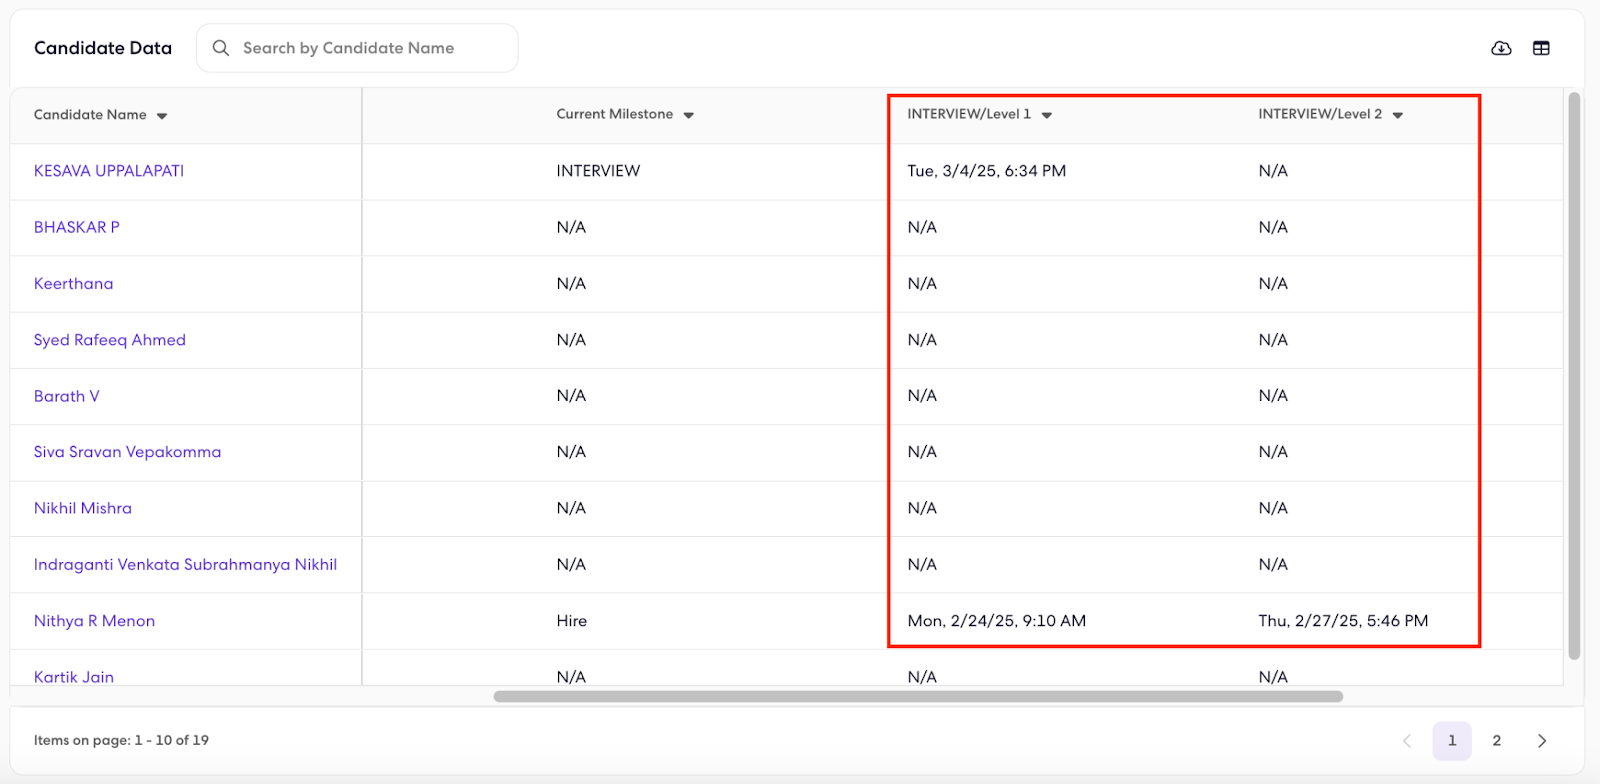Sort by Candidate Name dropdown arrow
1600x784 pixels.
(162, 116)
